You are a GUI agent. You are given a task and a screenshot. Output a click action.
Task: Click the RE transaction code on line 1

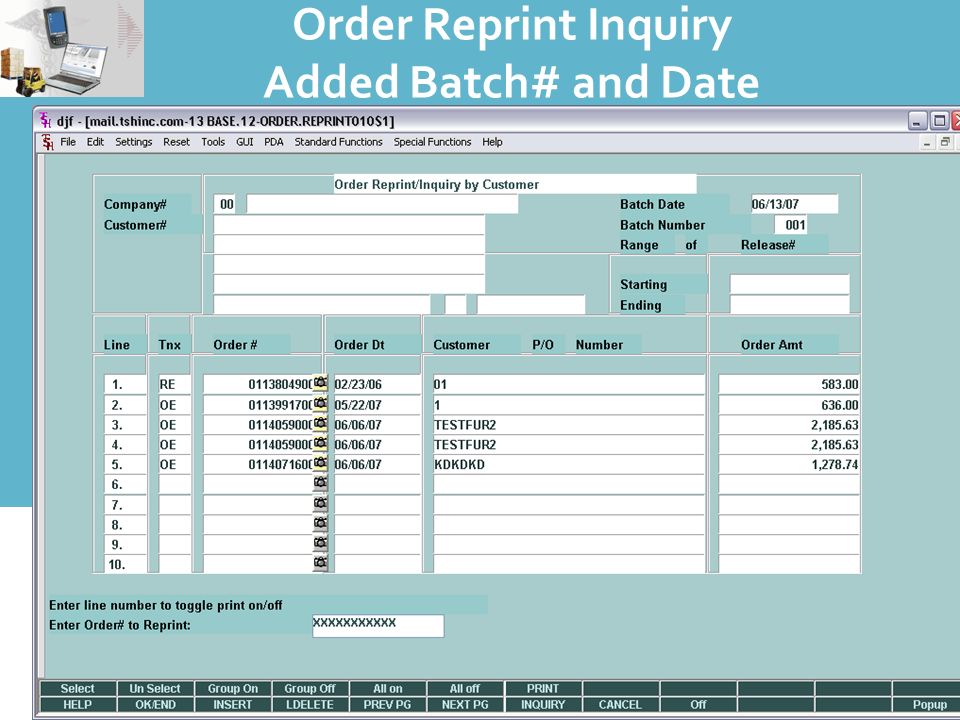(x=174, y=384)
